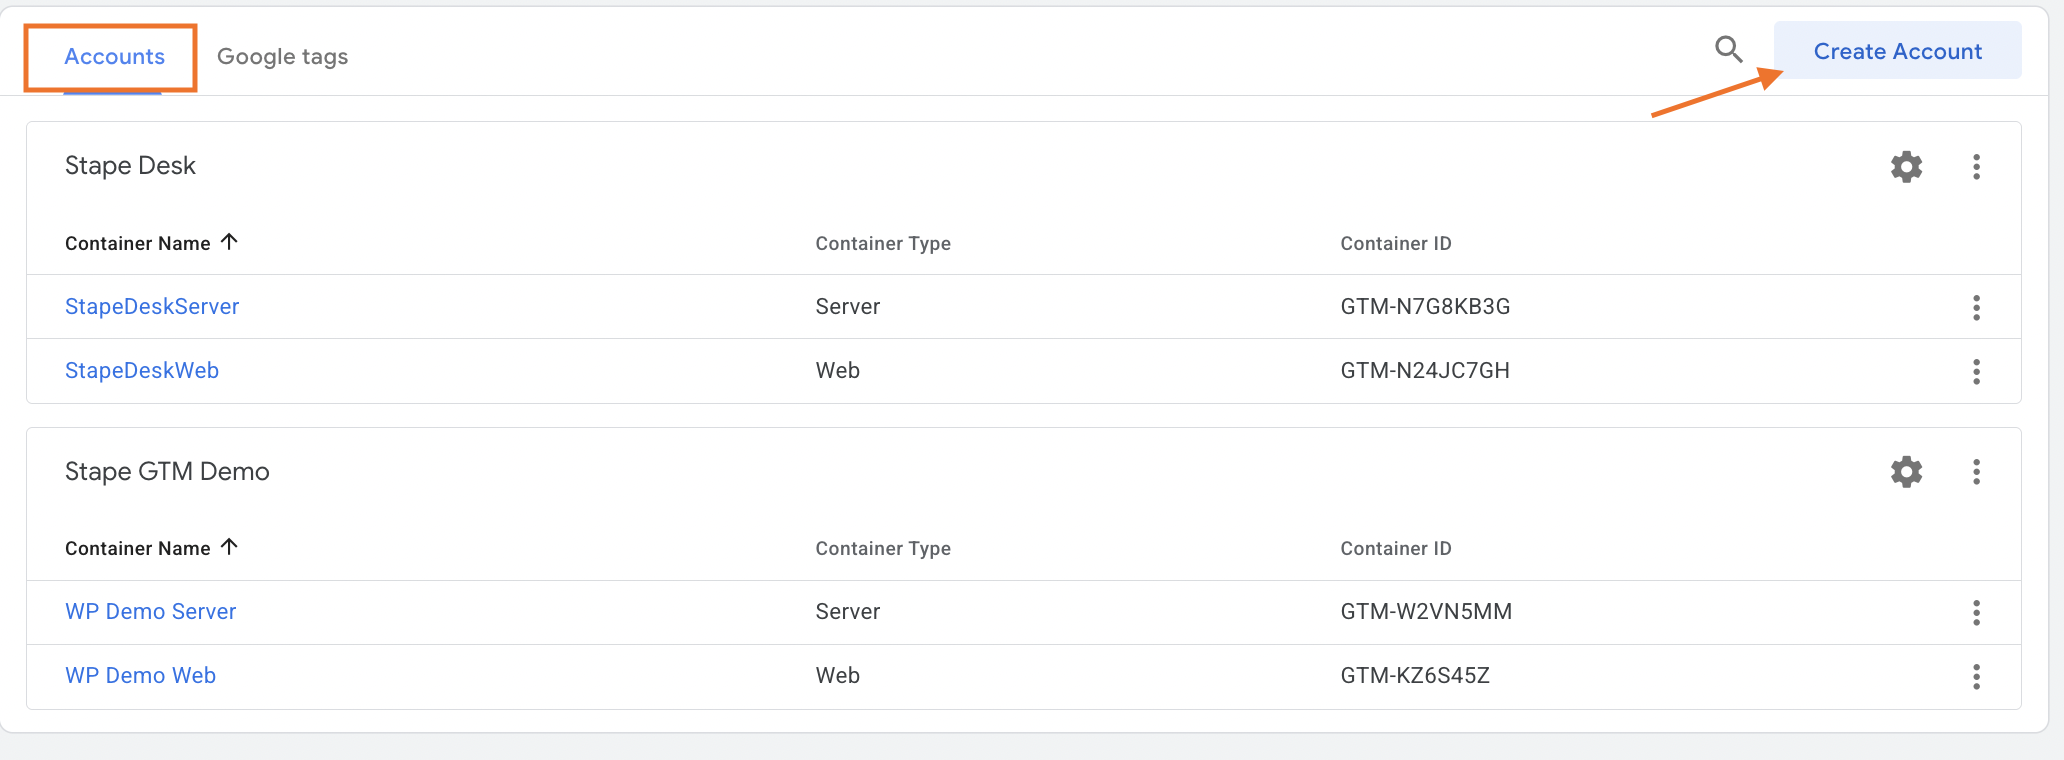The width and height of the screenshot is (2064, 760).
Task: Open Stape Desk account settings gear
Action: coord(1906,166)
